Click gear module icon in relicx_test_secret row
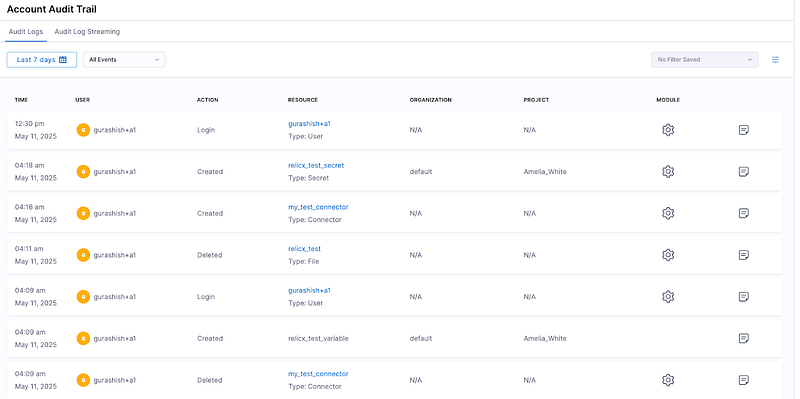 (668, 172)
